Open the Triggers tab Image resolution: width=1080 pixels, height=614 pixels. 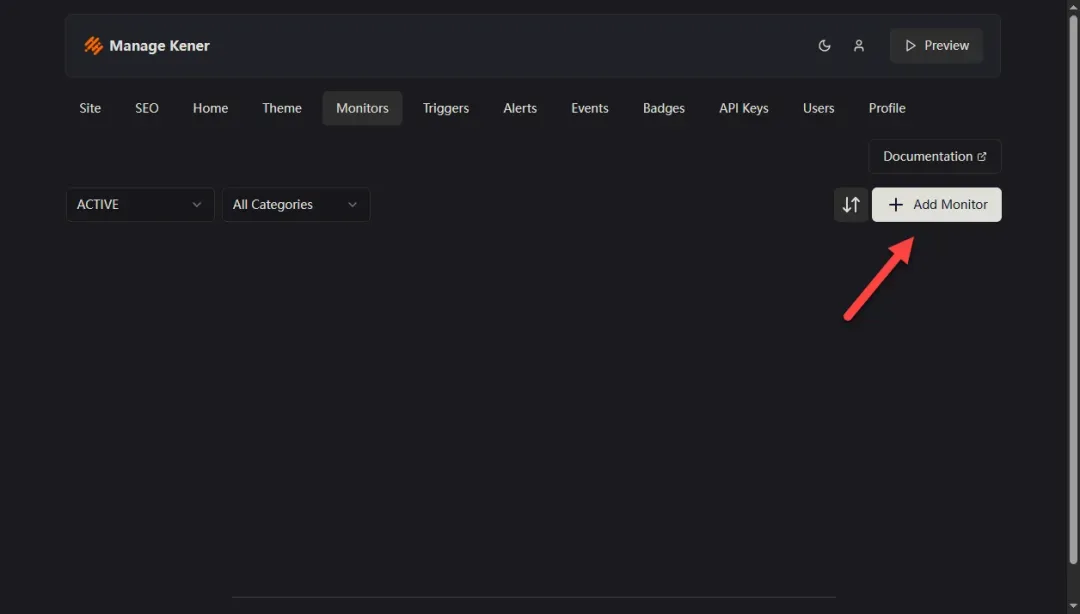coord(446,108)
